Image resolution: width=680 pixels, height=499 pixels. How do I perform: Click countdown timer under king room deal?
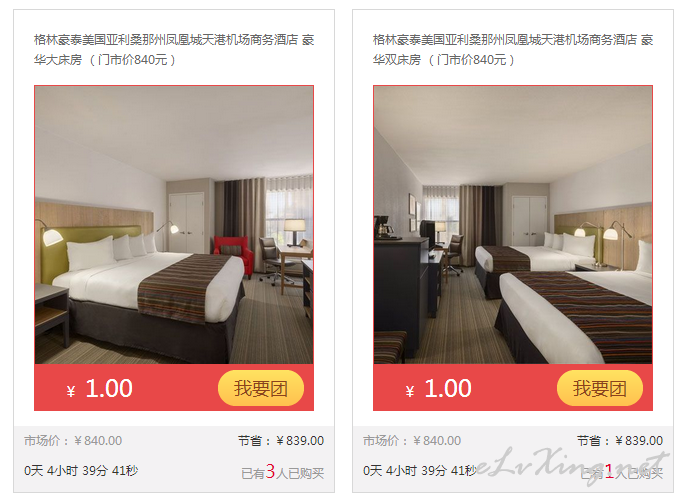(81, 470)
